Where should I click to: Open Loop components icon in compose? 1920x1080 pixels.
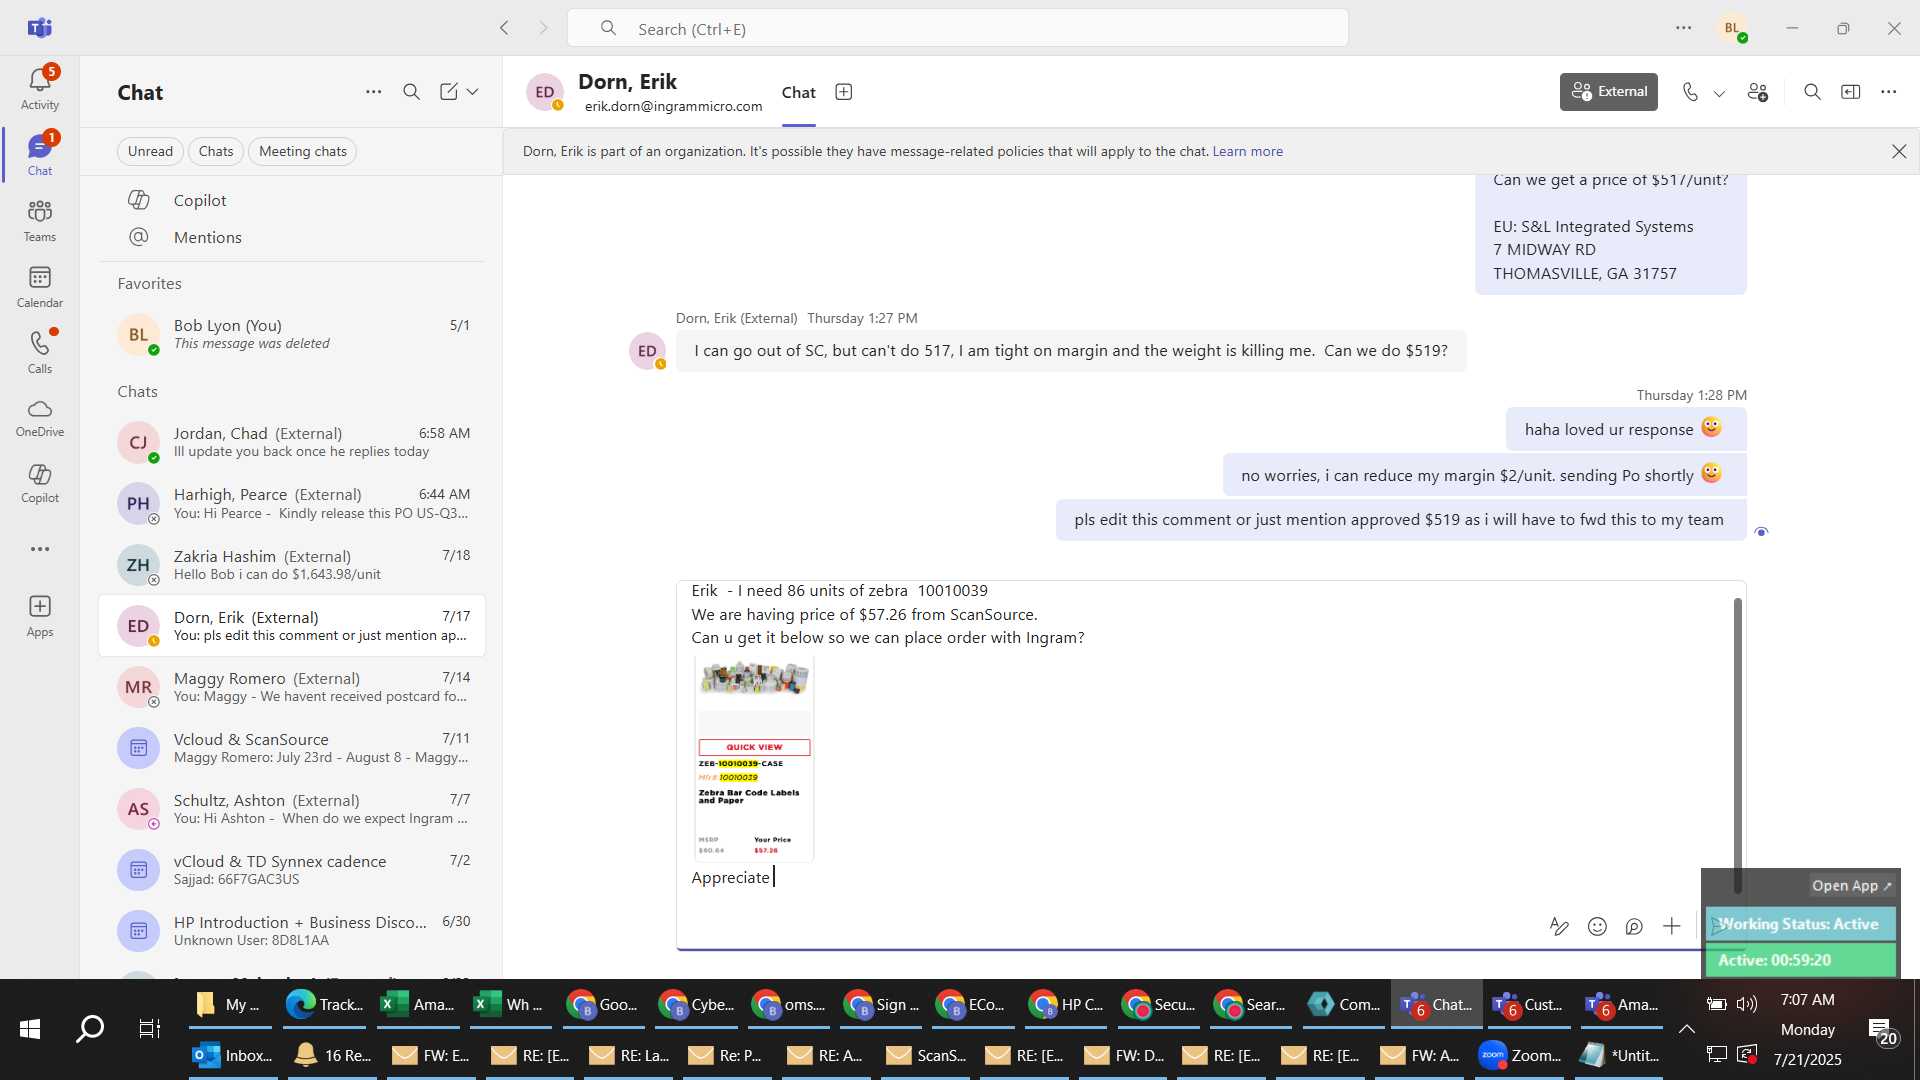pyautogui.click(x=1634, y=926)
